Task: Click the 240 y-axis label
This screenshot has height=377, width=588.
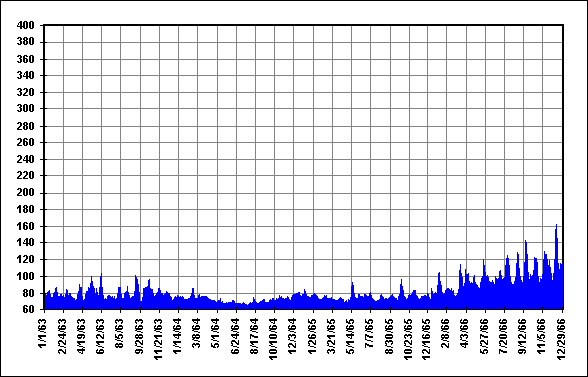Action: 26,159
